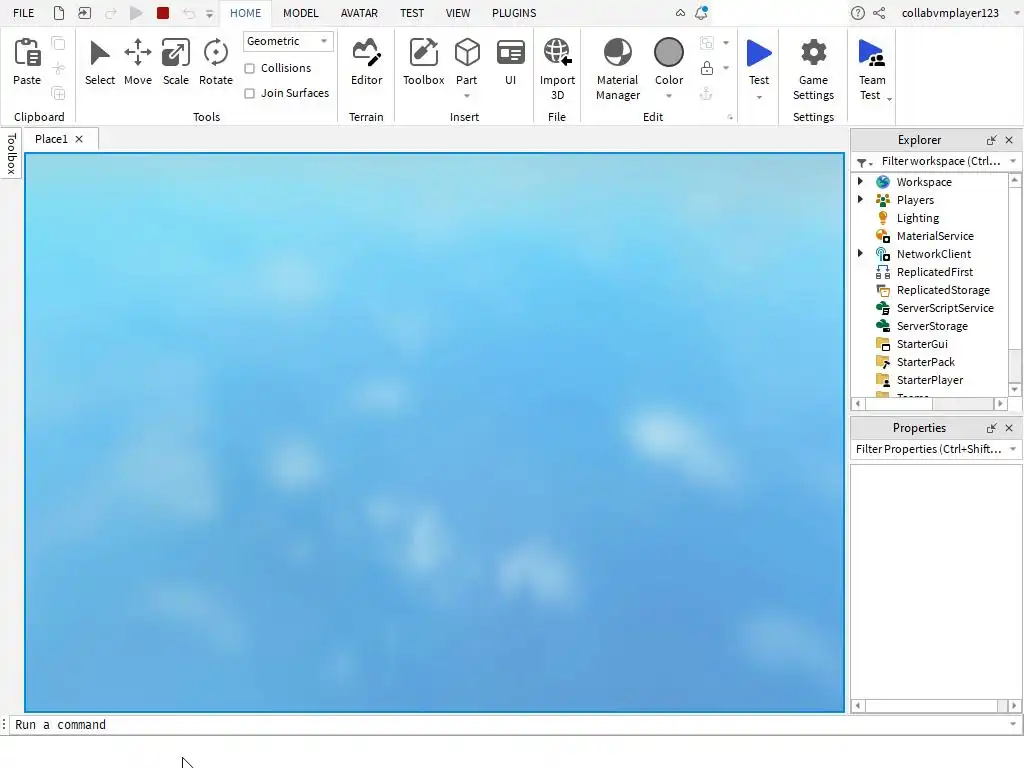Click the group icon in Edit group
The image size is (1024, 768).
pyautogui.click(x=707, y=43)
